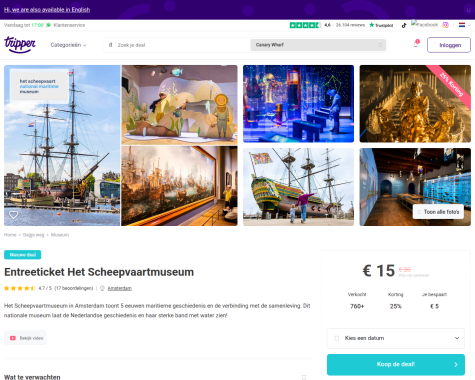Screen dimensions: 475x380
Task: Click the heart favorite icon on ship photo
Action: (x=14, y=215)
